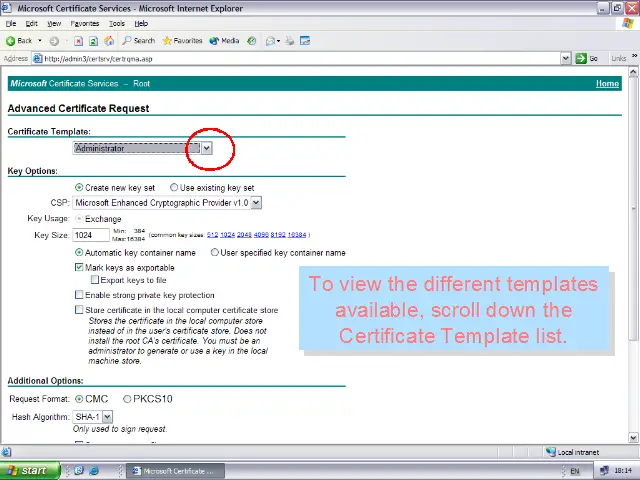Open the Tools menu
Viewport: 640px width, 480px height.
(117, 24)
